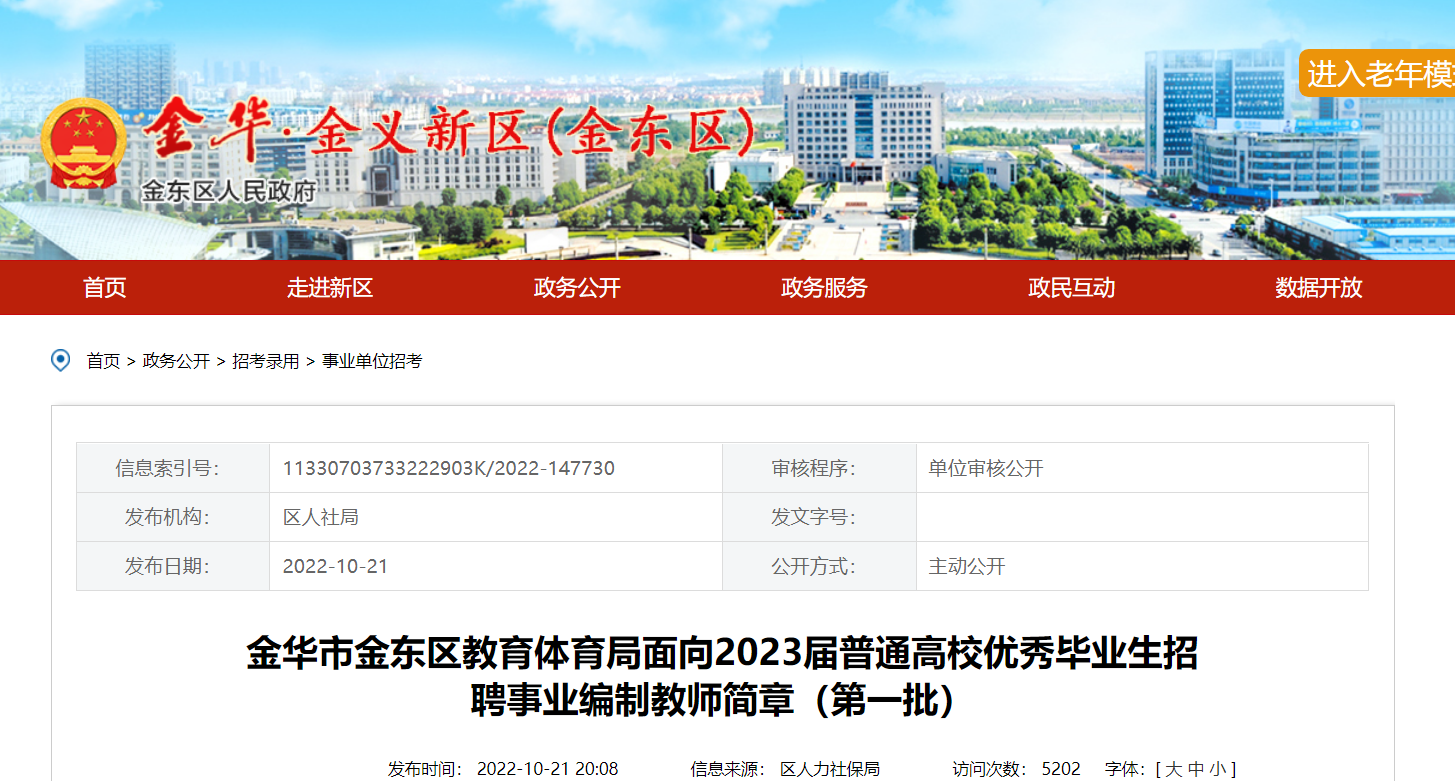Click the 区人力社保局 information source text

click(830, 769)
